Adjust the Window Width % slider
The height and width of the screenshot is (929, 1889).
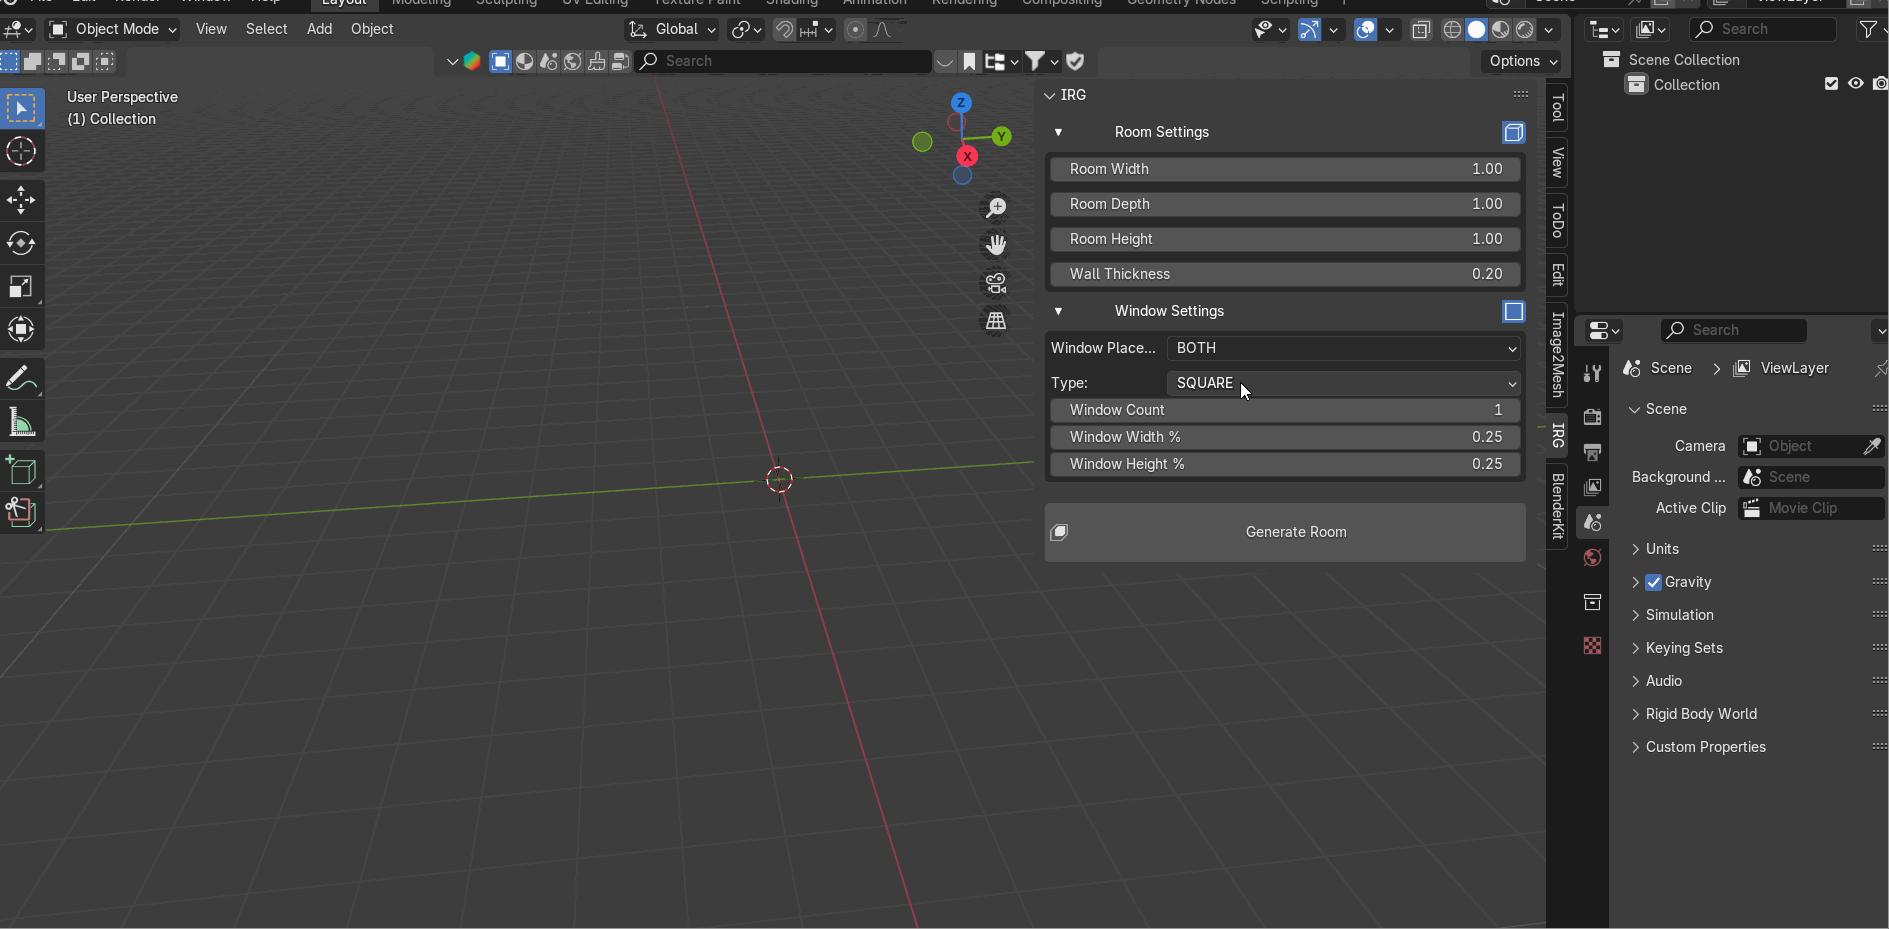1285,437
